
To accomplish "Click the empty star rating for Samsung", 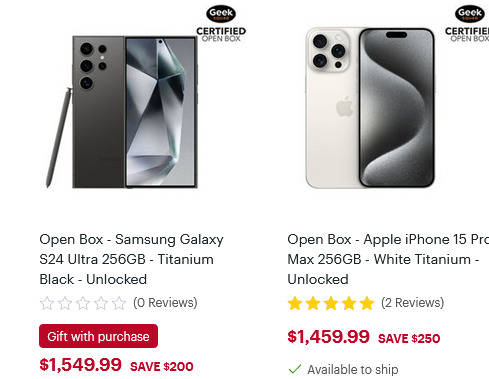I will (x=83, y=303).
